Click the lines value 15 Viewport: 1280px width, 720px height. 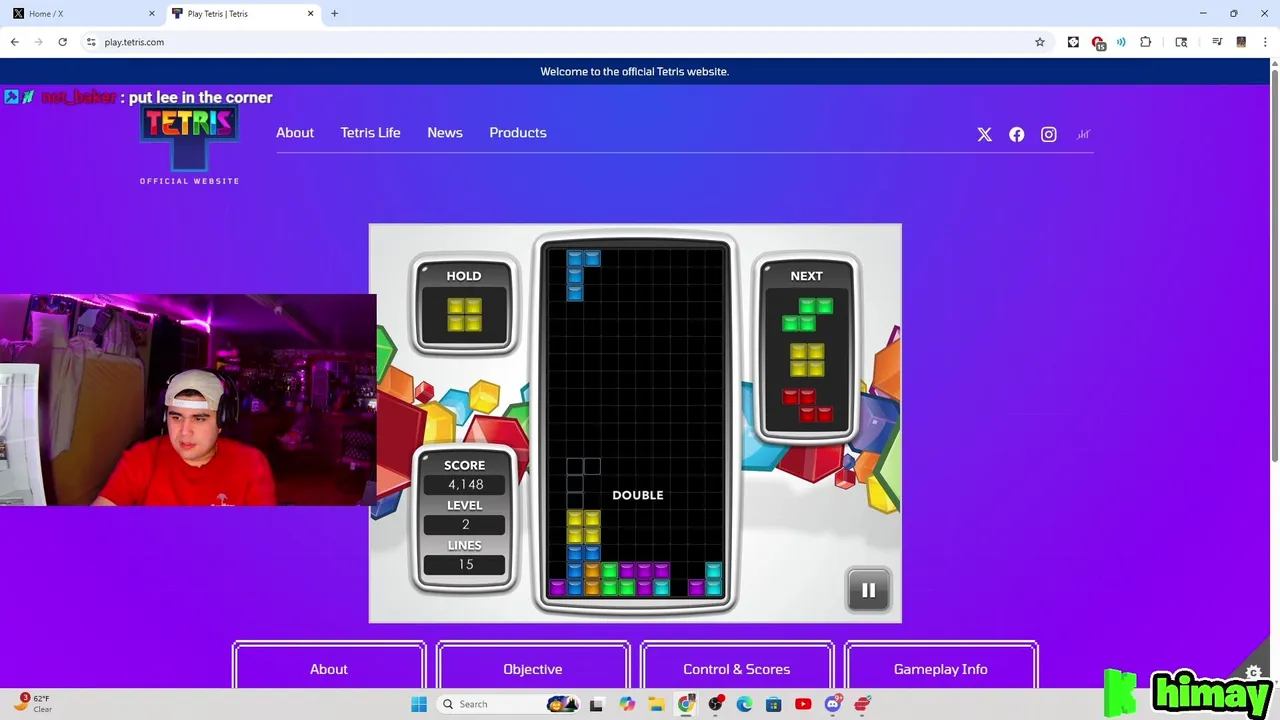click(465, 565)
